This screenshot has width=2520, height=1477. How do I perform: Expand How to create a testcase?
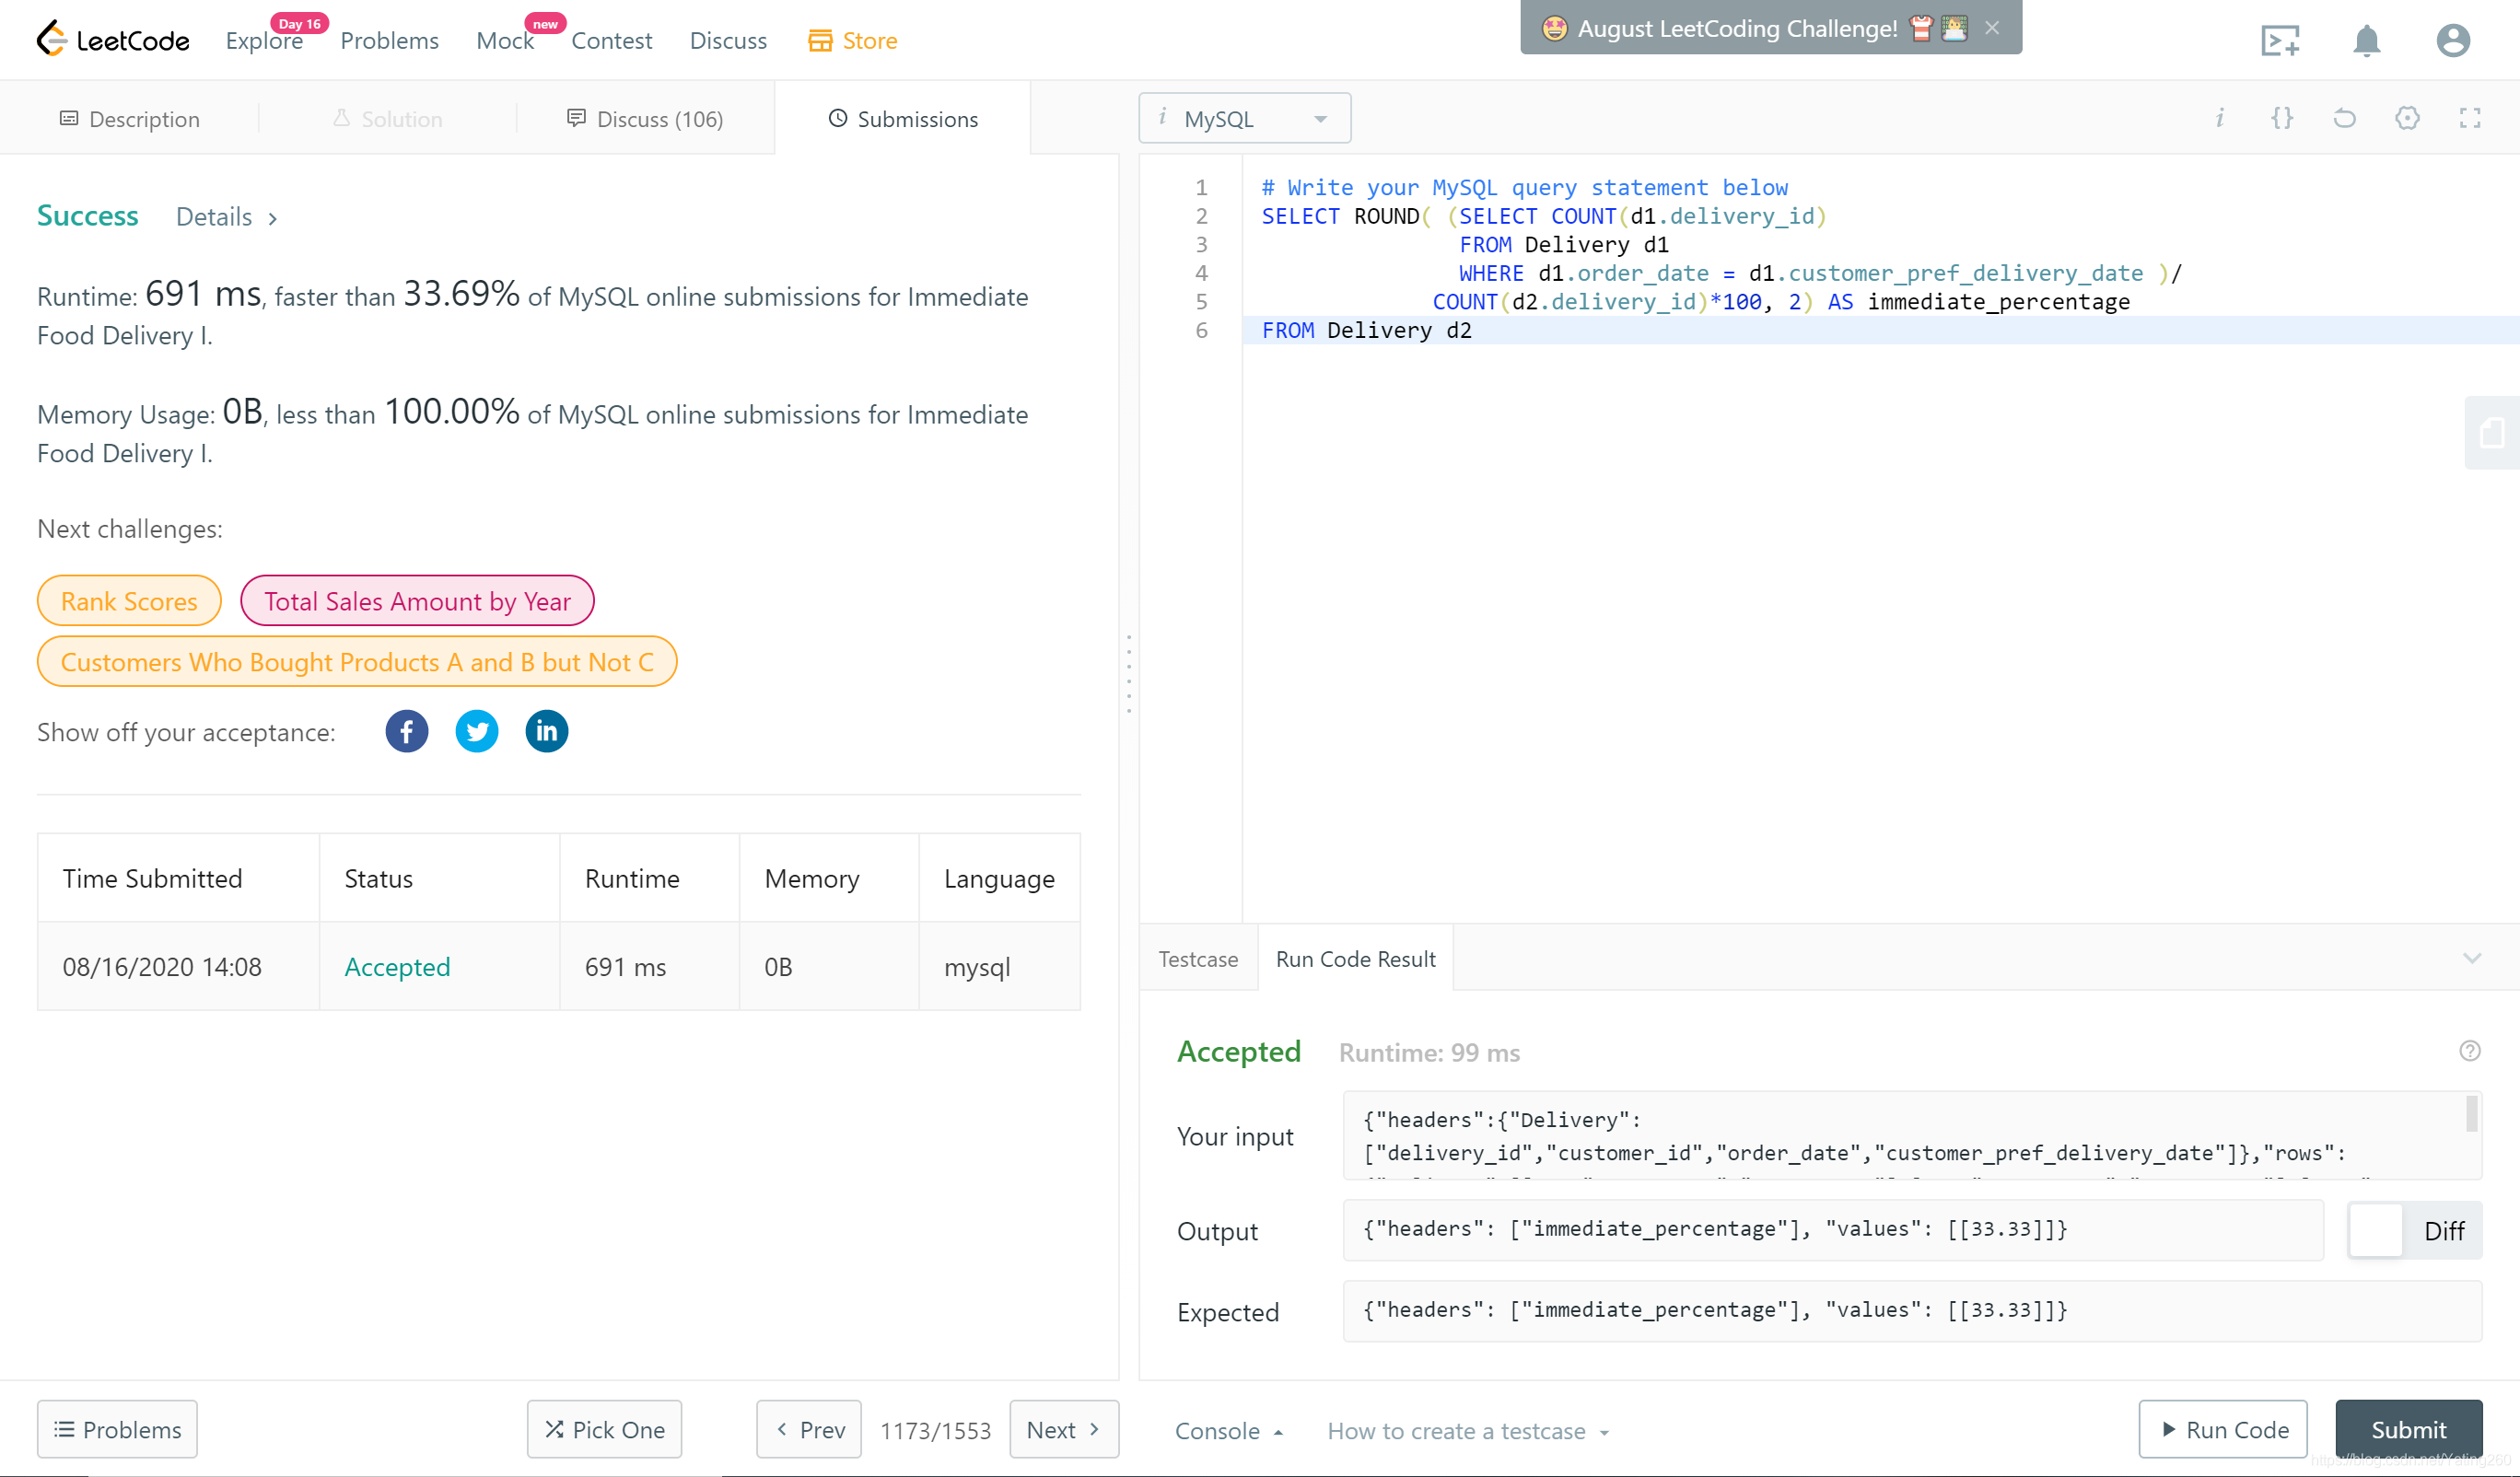[1467, 1431]
